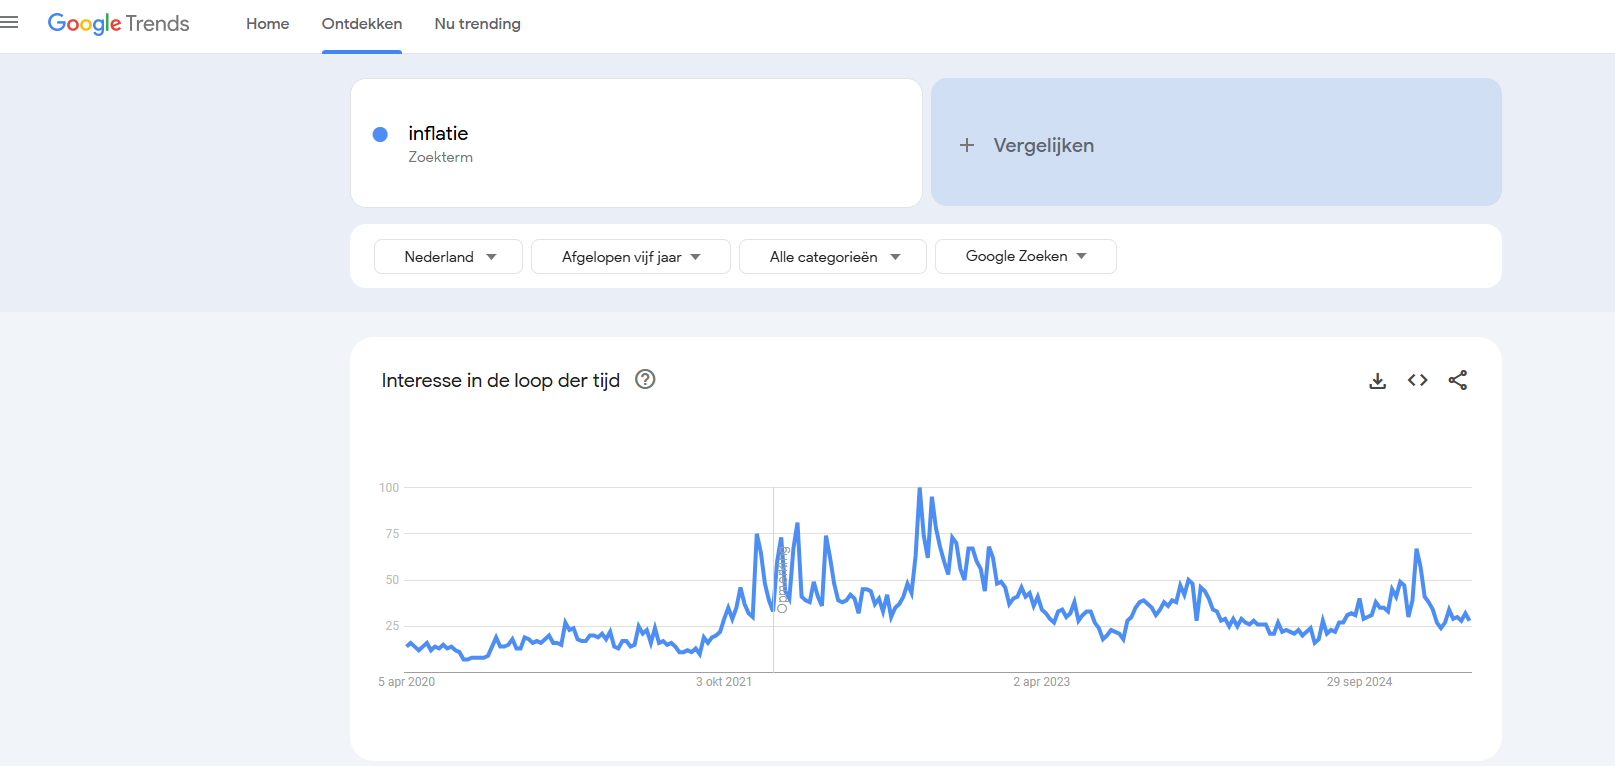Click the plus icon next to Vergelijken
The image size is (1615, 766).
[967, 145]
